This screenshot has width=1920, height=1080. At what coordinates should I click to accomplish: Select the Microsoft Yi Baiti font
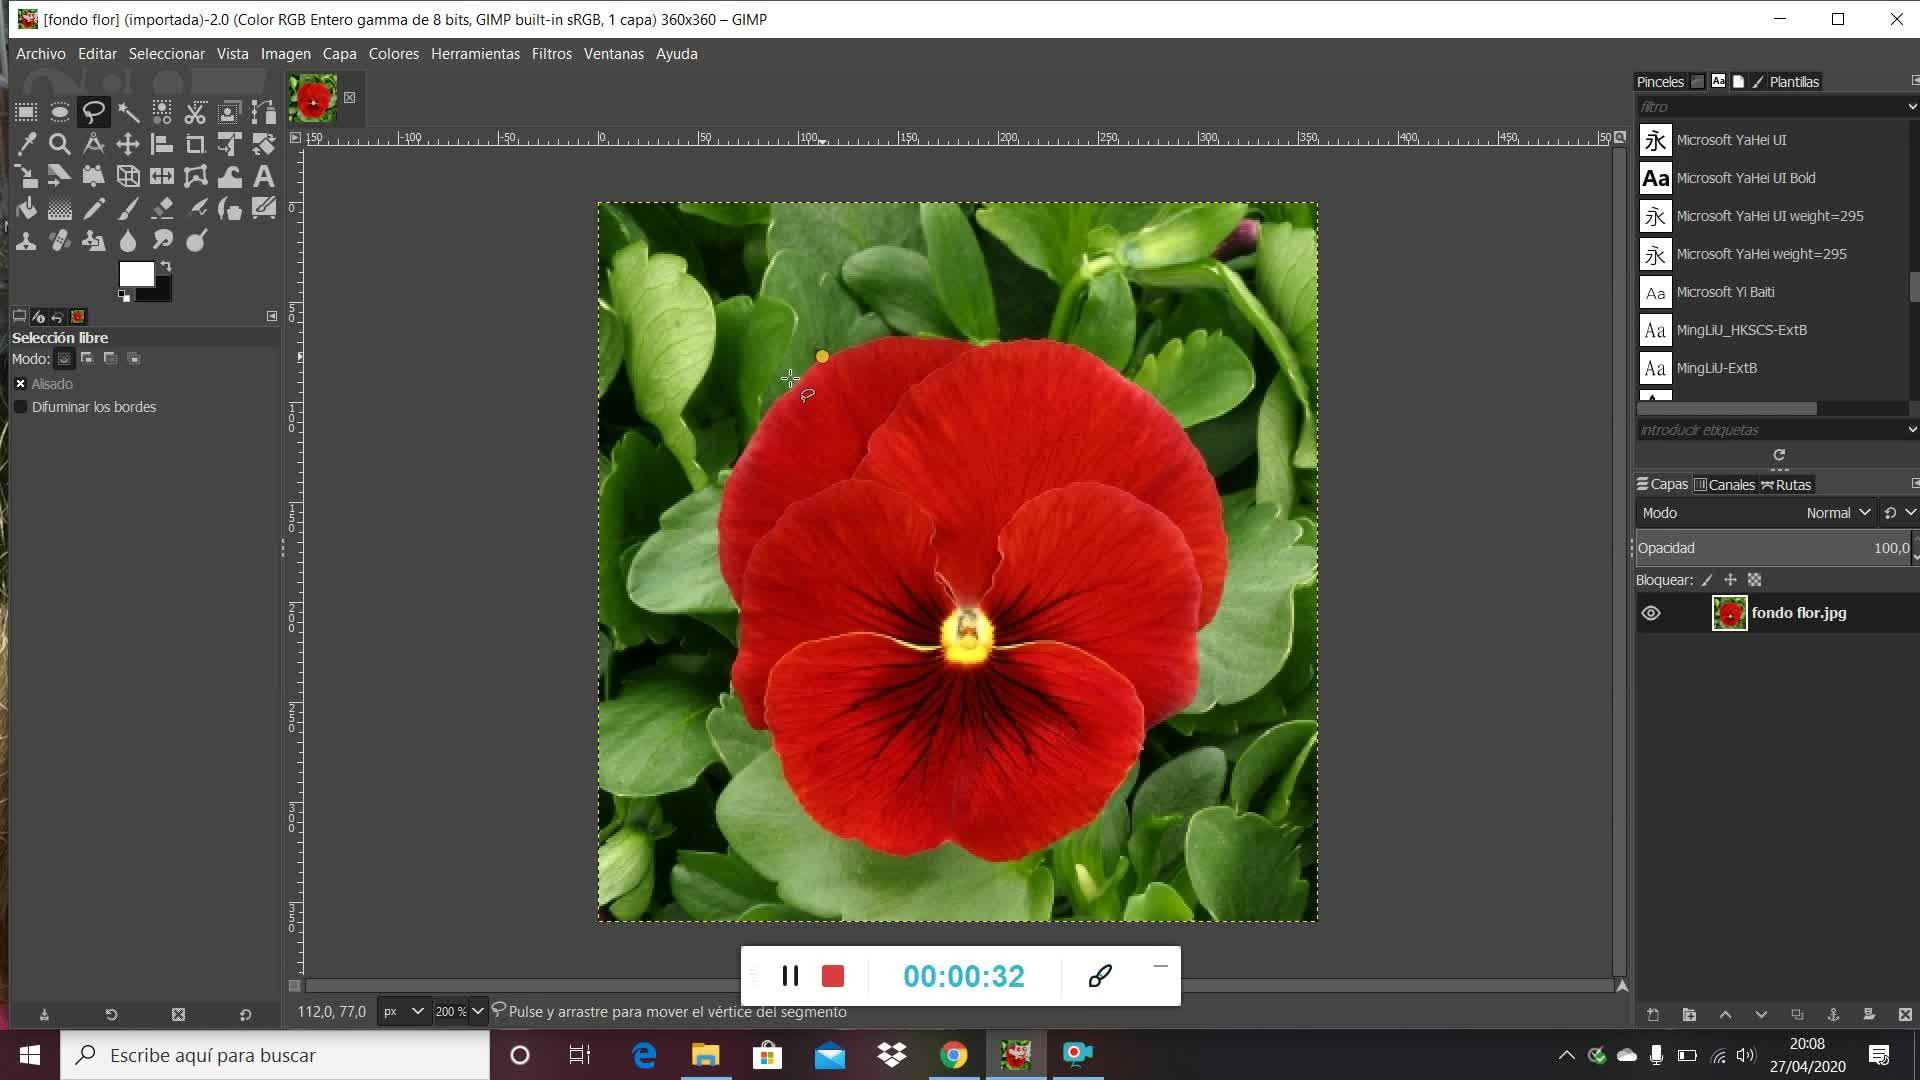[1725, 292]
